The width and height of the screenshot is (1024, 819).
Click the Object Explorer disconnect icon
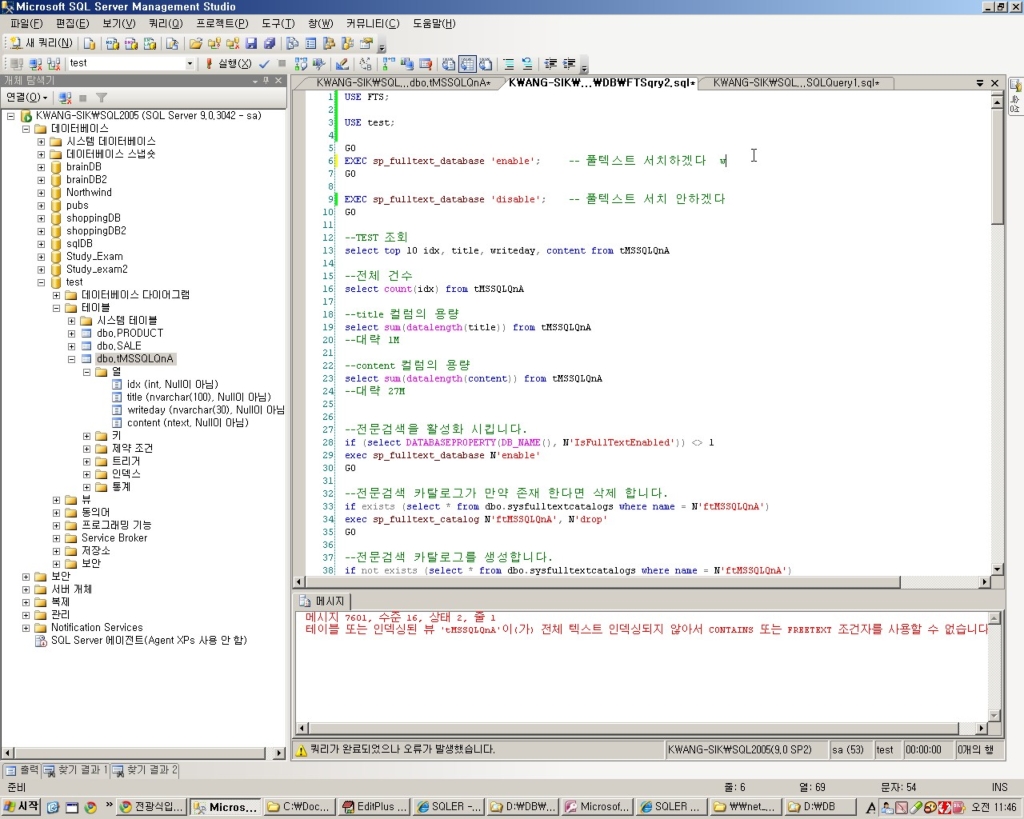click(65, 97)
